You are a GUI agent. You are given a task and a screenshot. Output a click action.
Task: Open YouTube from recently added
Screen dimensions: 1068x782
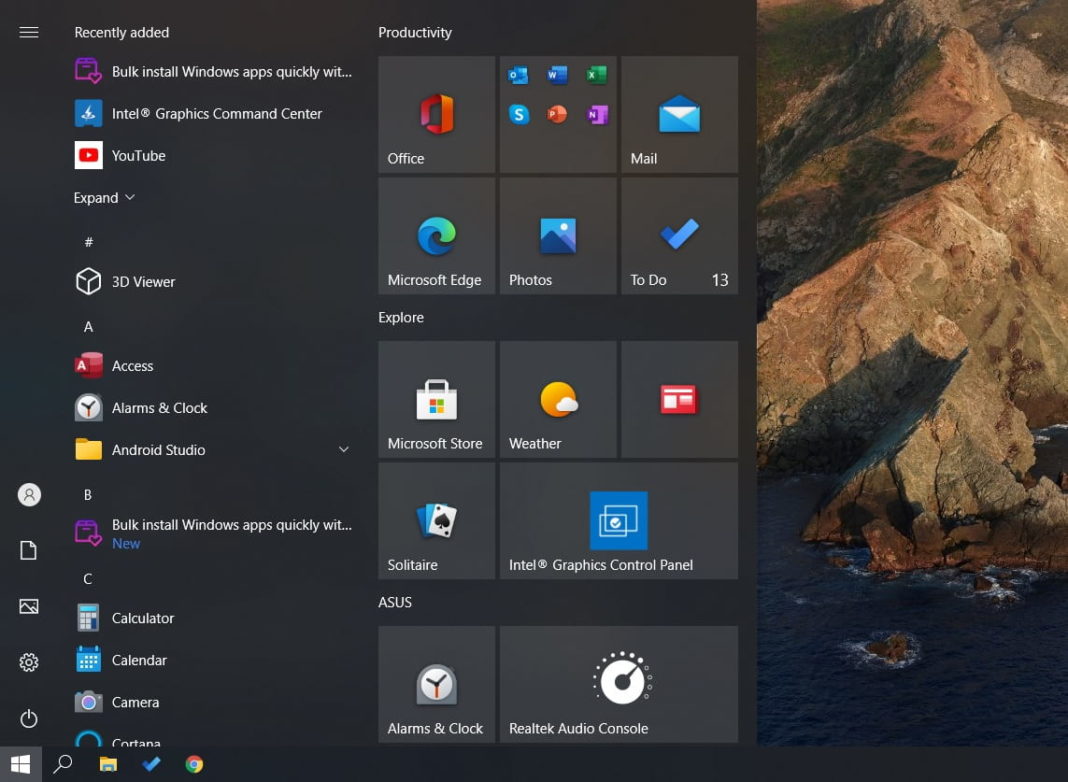137,155
